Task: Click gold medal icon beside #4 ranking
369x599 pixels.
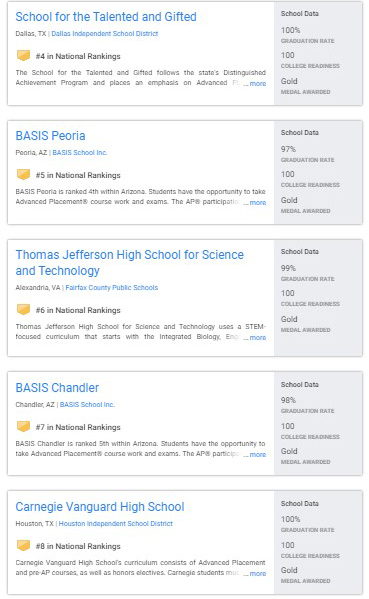Action: pyautogui.click(x=24, y=56)
